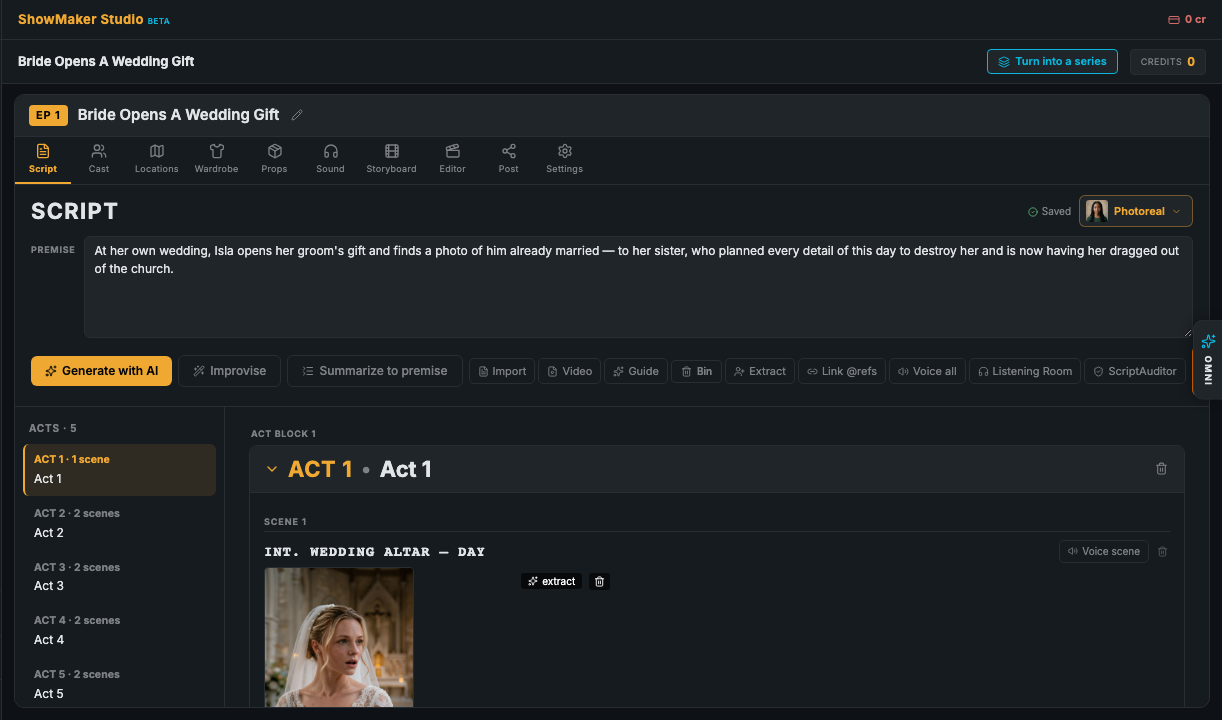Image resolution: width=1222 pixels, height=720 pixels.
Task: Switch to the Storyboard tab
Action: tap(391, 159)
